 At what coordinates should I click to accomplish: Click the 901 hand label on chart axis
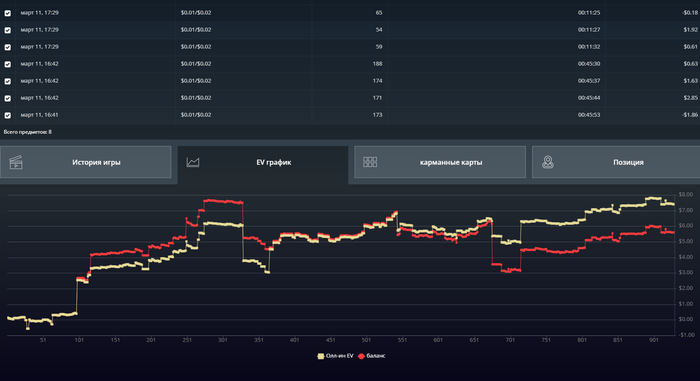coord(654,340)
